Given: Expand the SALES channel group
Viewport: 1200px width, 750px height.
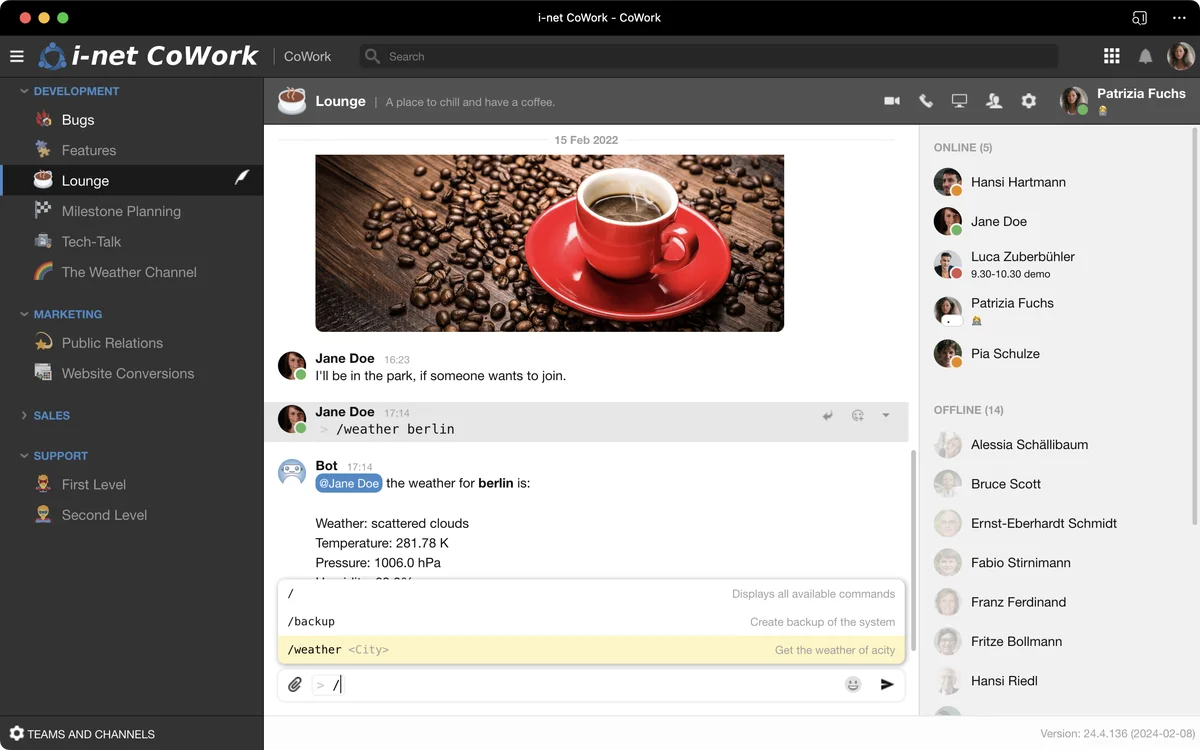Looking at the screenshot, I should [25, 416].
